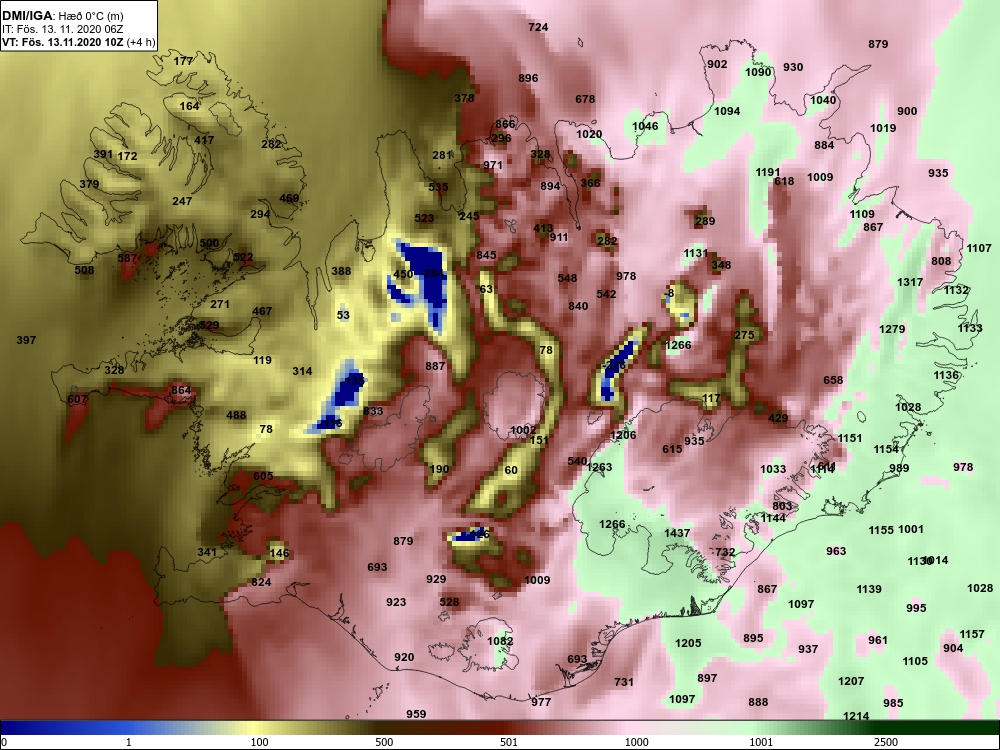The height and width of the screenshot is (750, 1000).
Task: Click the map value '1317'
Action: point(910,283)
